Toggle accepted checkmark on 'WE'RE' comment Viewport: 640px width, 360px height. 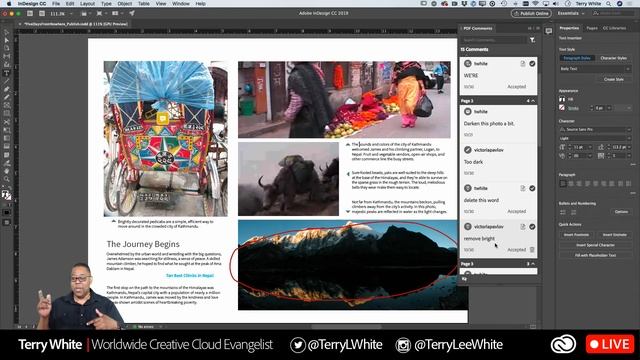click(x=532, y=64)
